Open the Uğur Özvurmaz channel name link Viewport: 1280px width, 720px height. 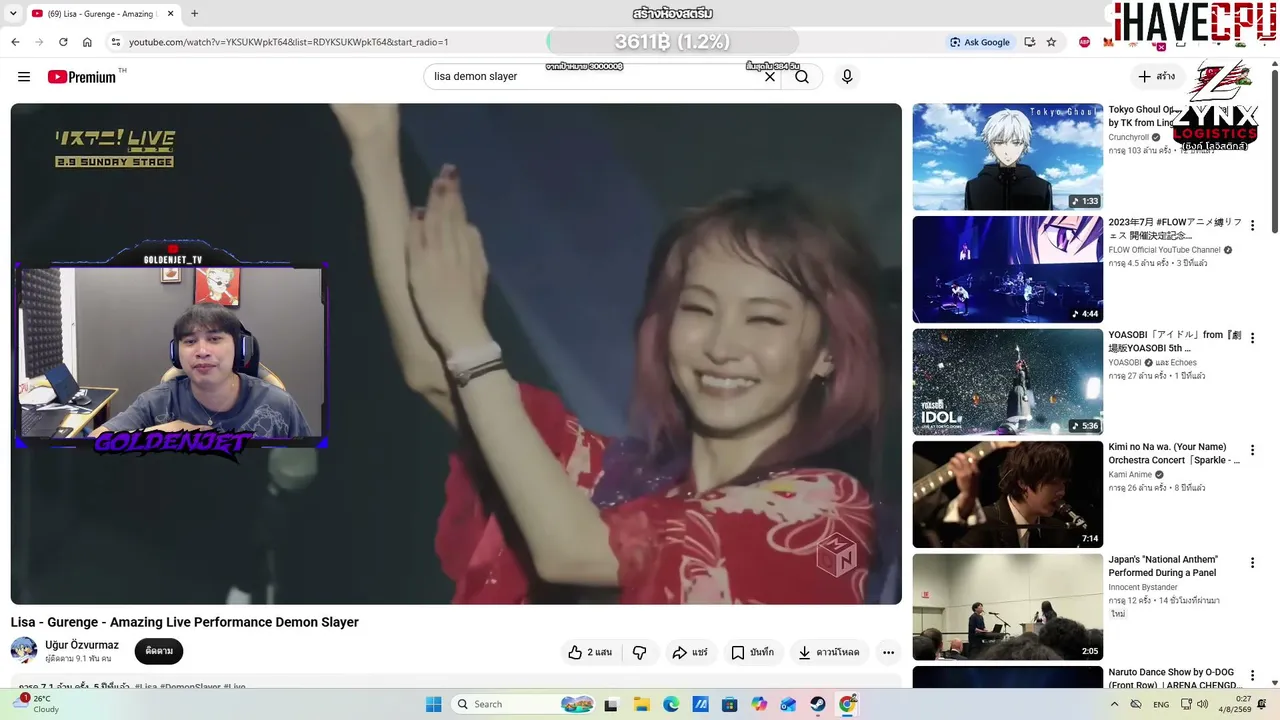click(x=82, y=645)
